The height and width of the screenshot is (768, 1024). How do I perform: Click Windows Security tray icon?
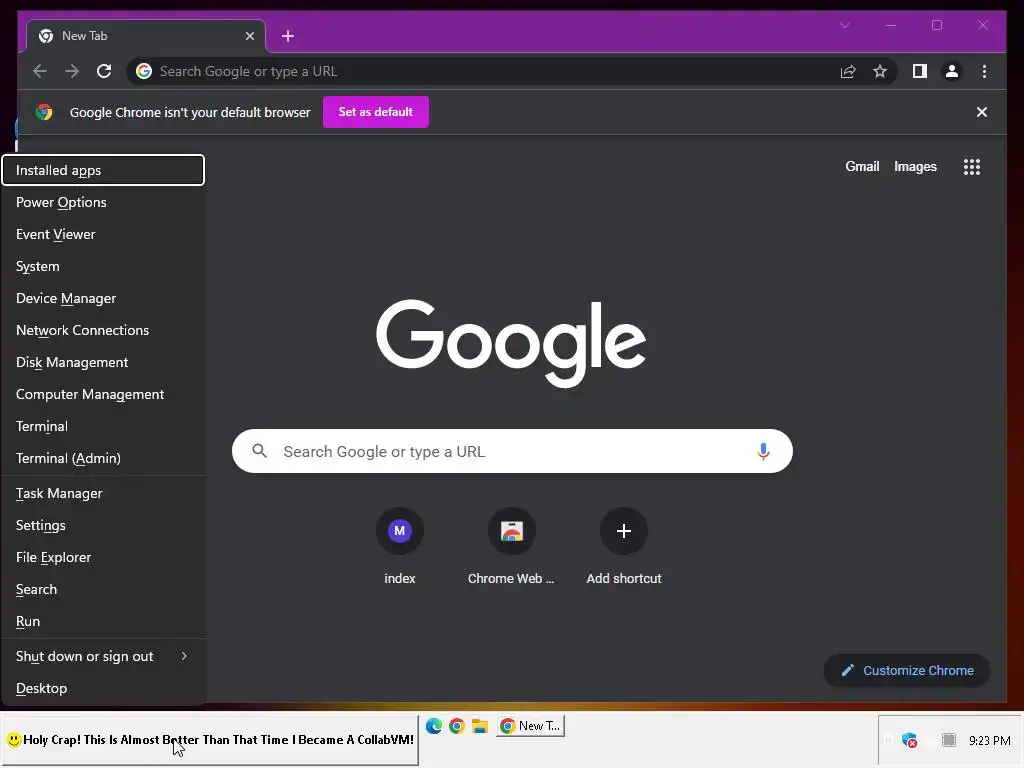909,740
